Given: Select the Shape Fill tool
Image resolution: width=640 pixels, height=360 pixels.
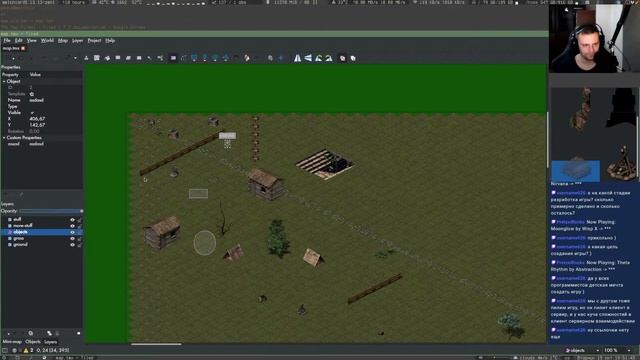Looking at the screenshot, I should [x=118, y=58].
